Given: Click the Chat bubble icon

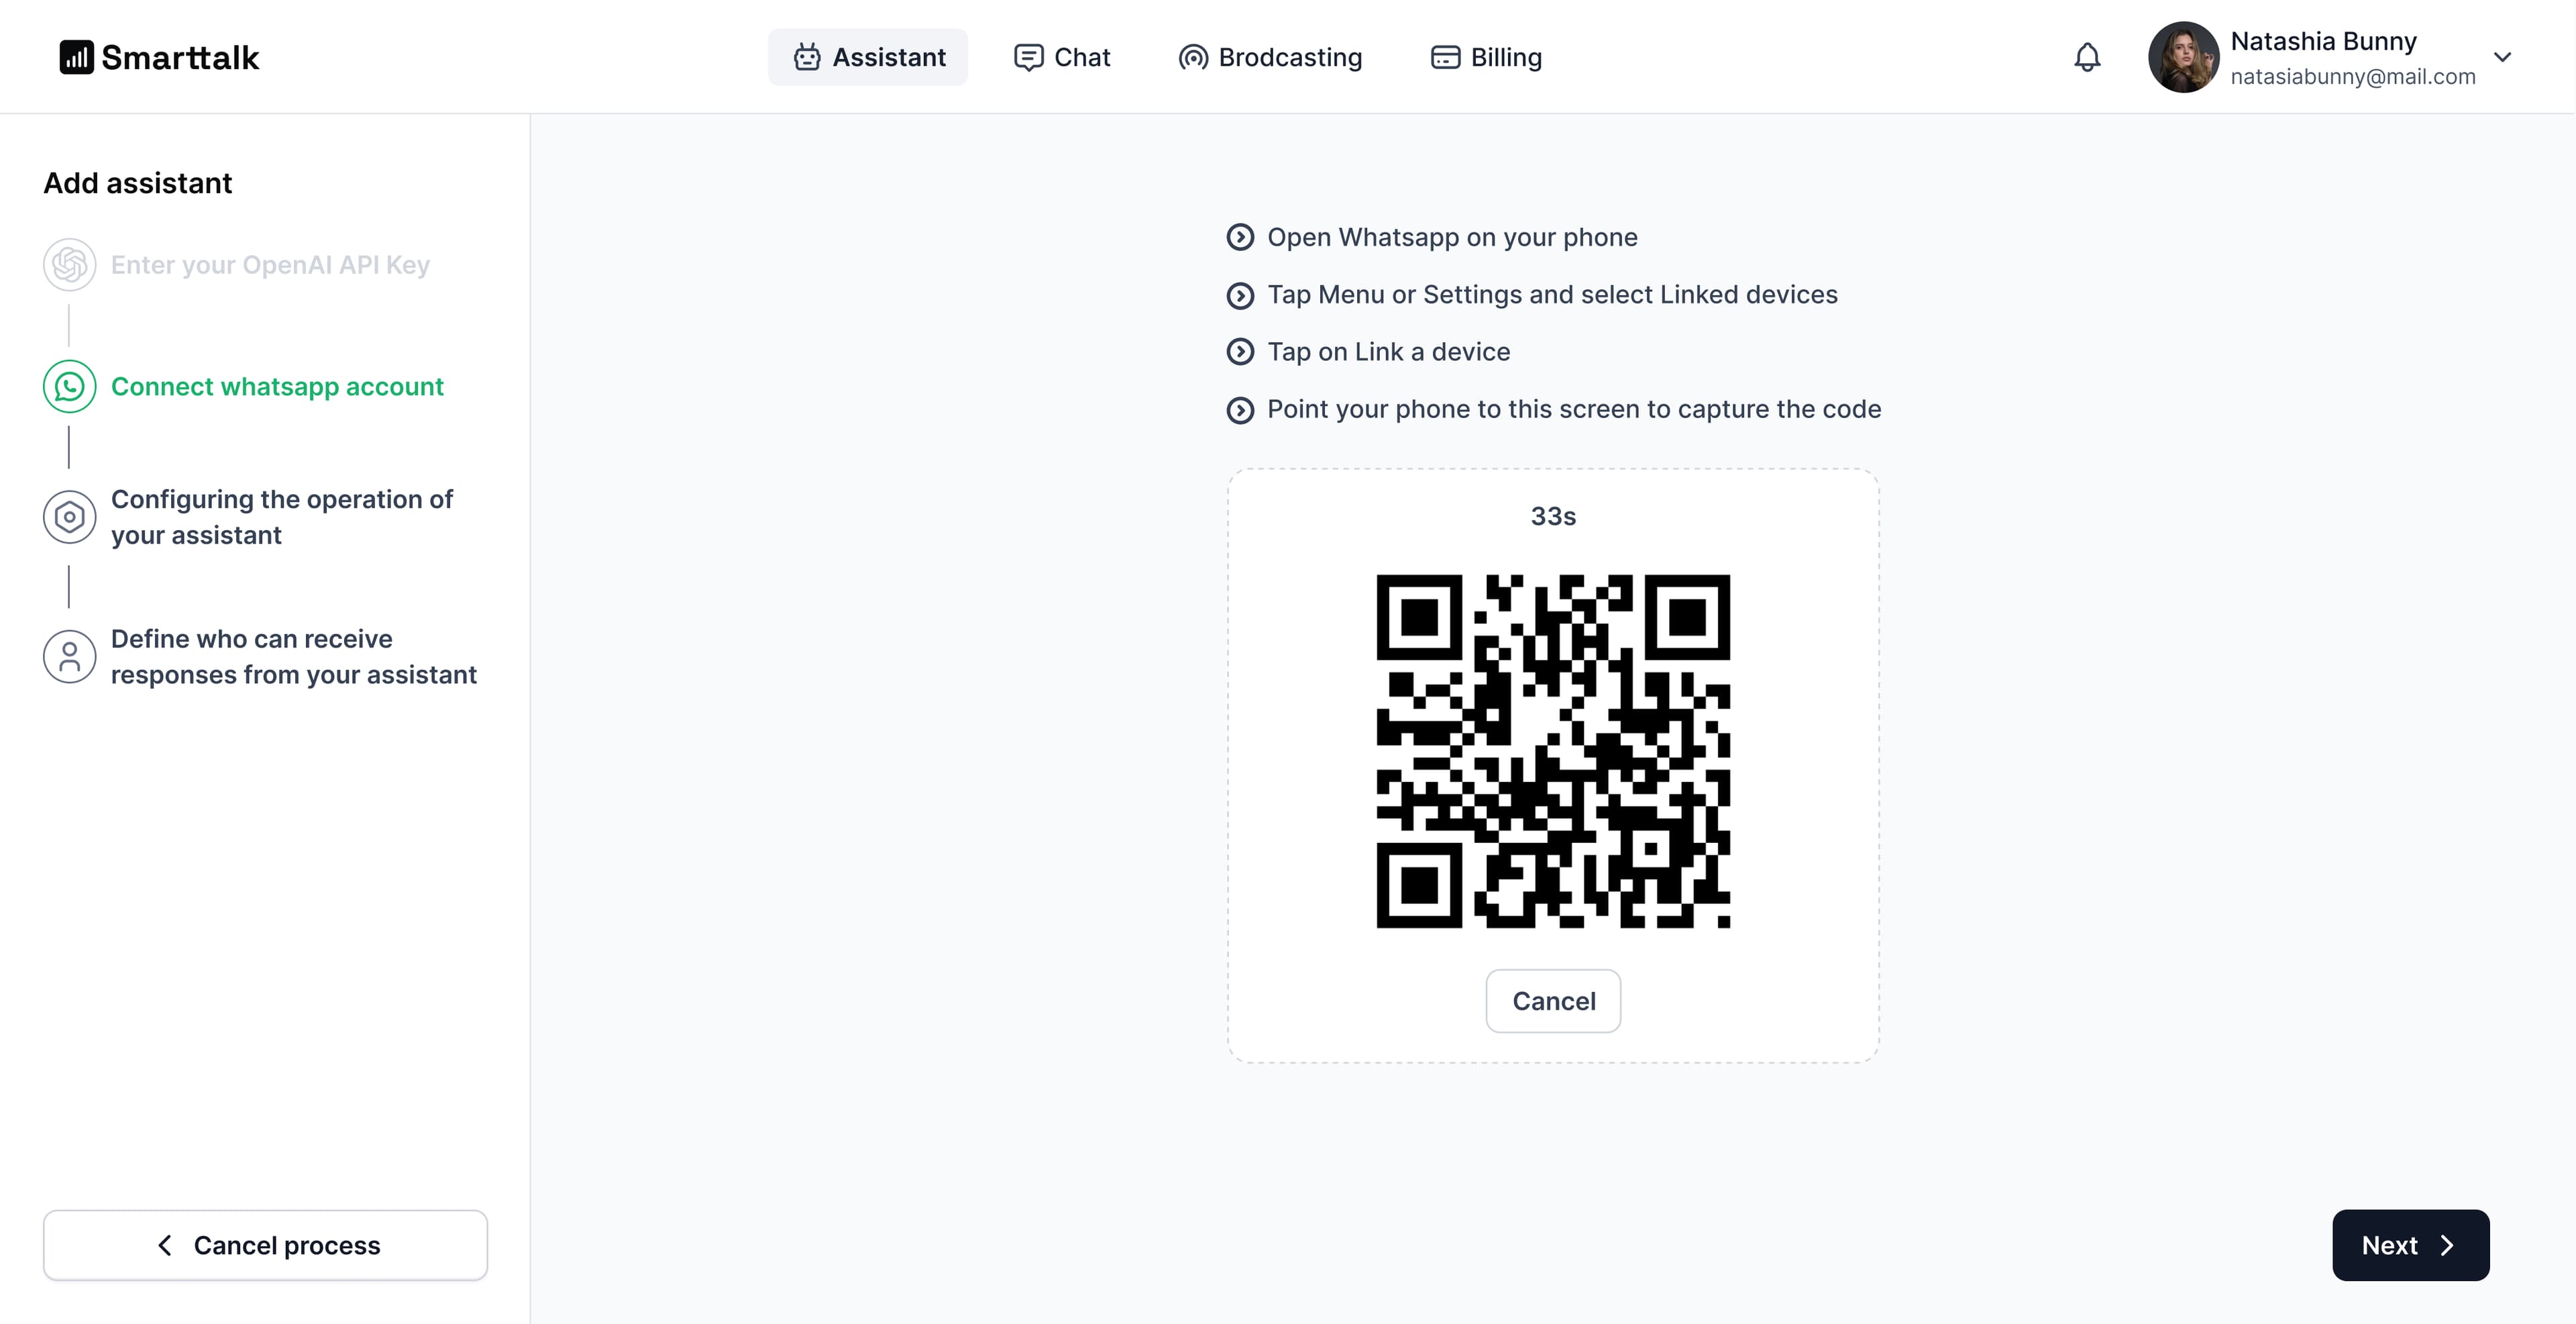Looking at the screenshot, I should [1029, 57].
